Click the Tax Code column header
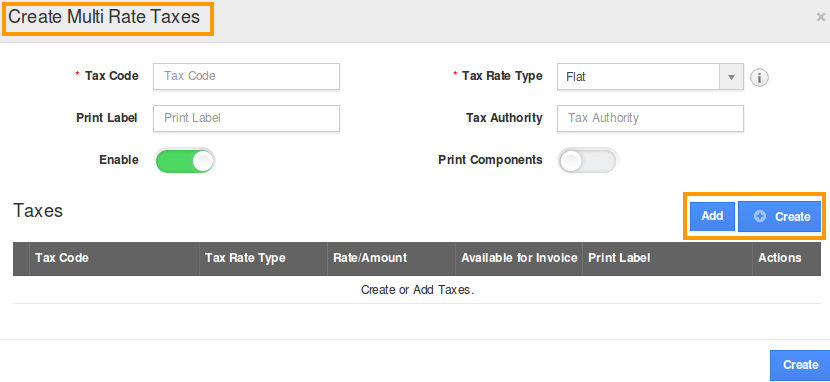Screen dimensions: 830x382 (114, 259)
